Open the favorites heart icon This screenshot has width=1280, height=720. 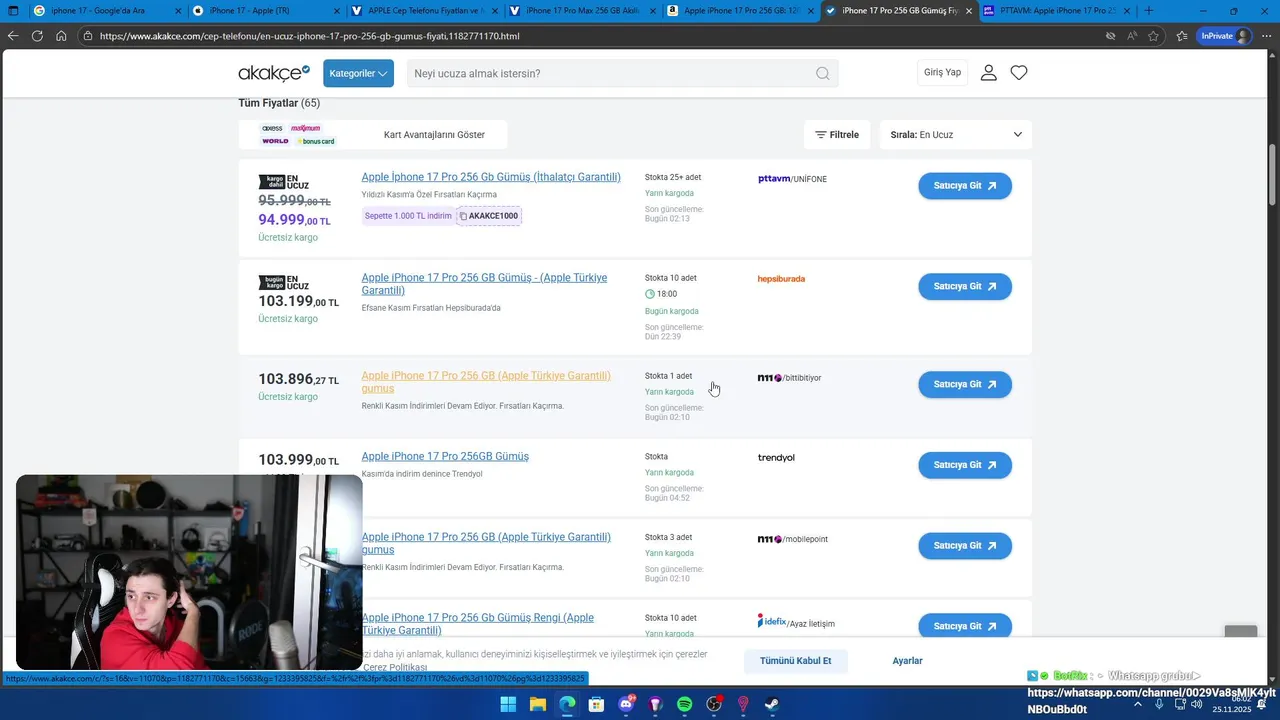pyautogui.click(x=1019, y=73)
